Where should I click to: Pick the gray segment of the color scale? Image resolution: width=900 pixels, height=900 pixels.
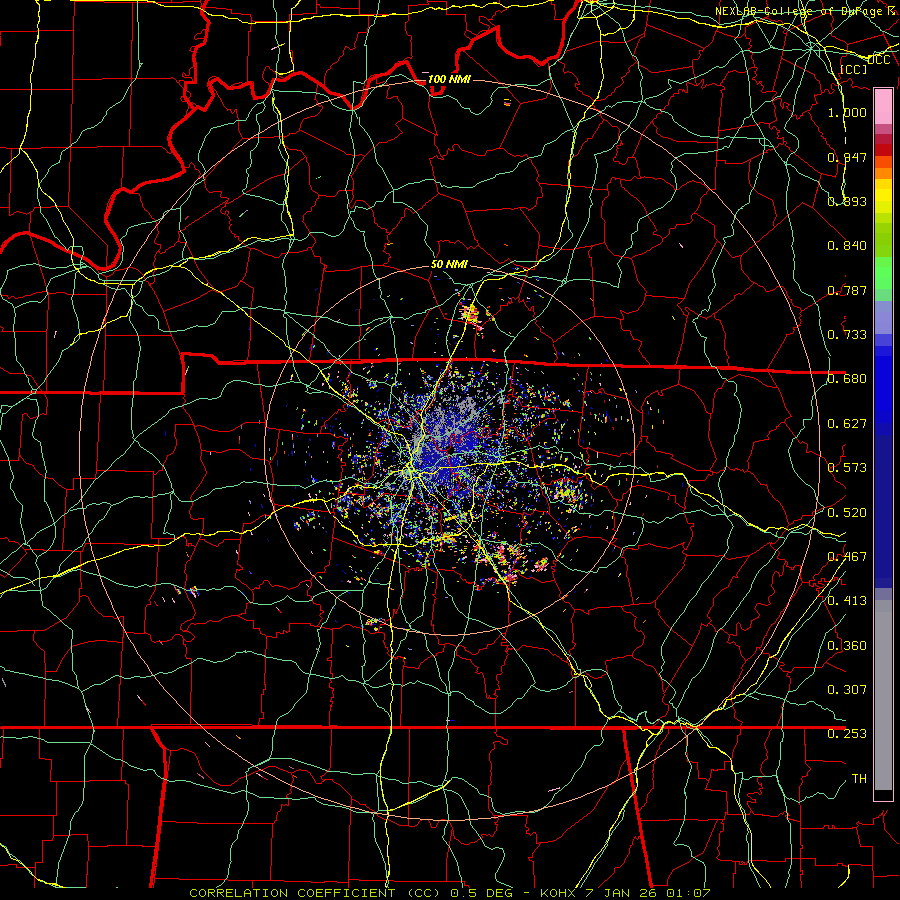click(883, 695)
